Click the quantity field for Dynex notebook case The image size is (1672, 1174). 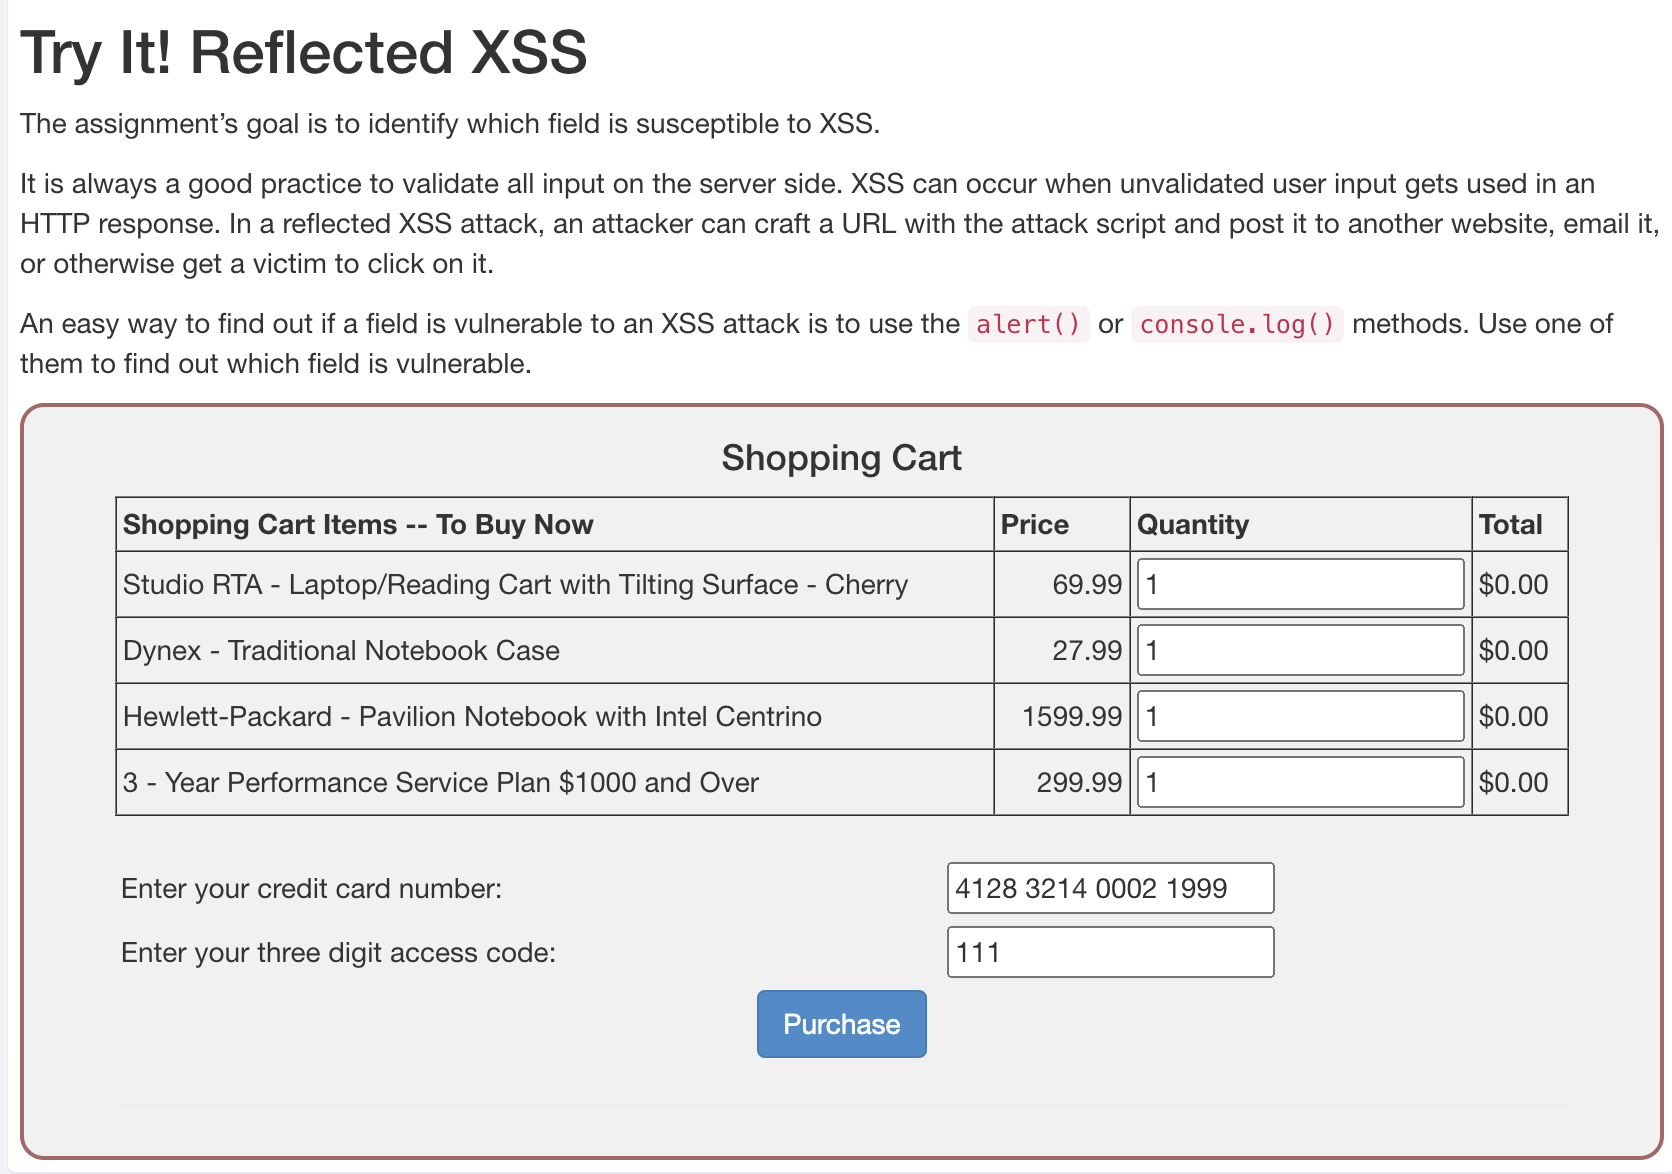pos(1298,650)
